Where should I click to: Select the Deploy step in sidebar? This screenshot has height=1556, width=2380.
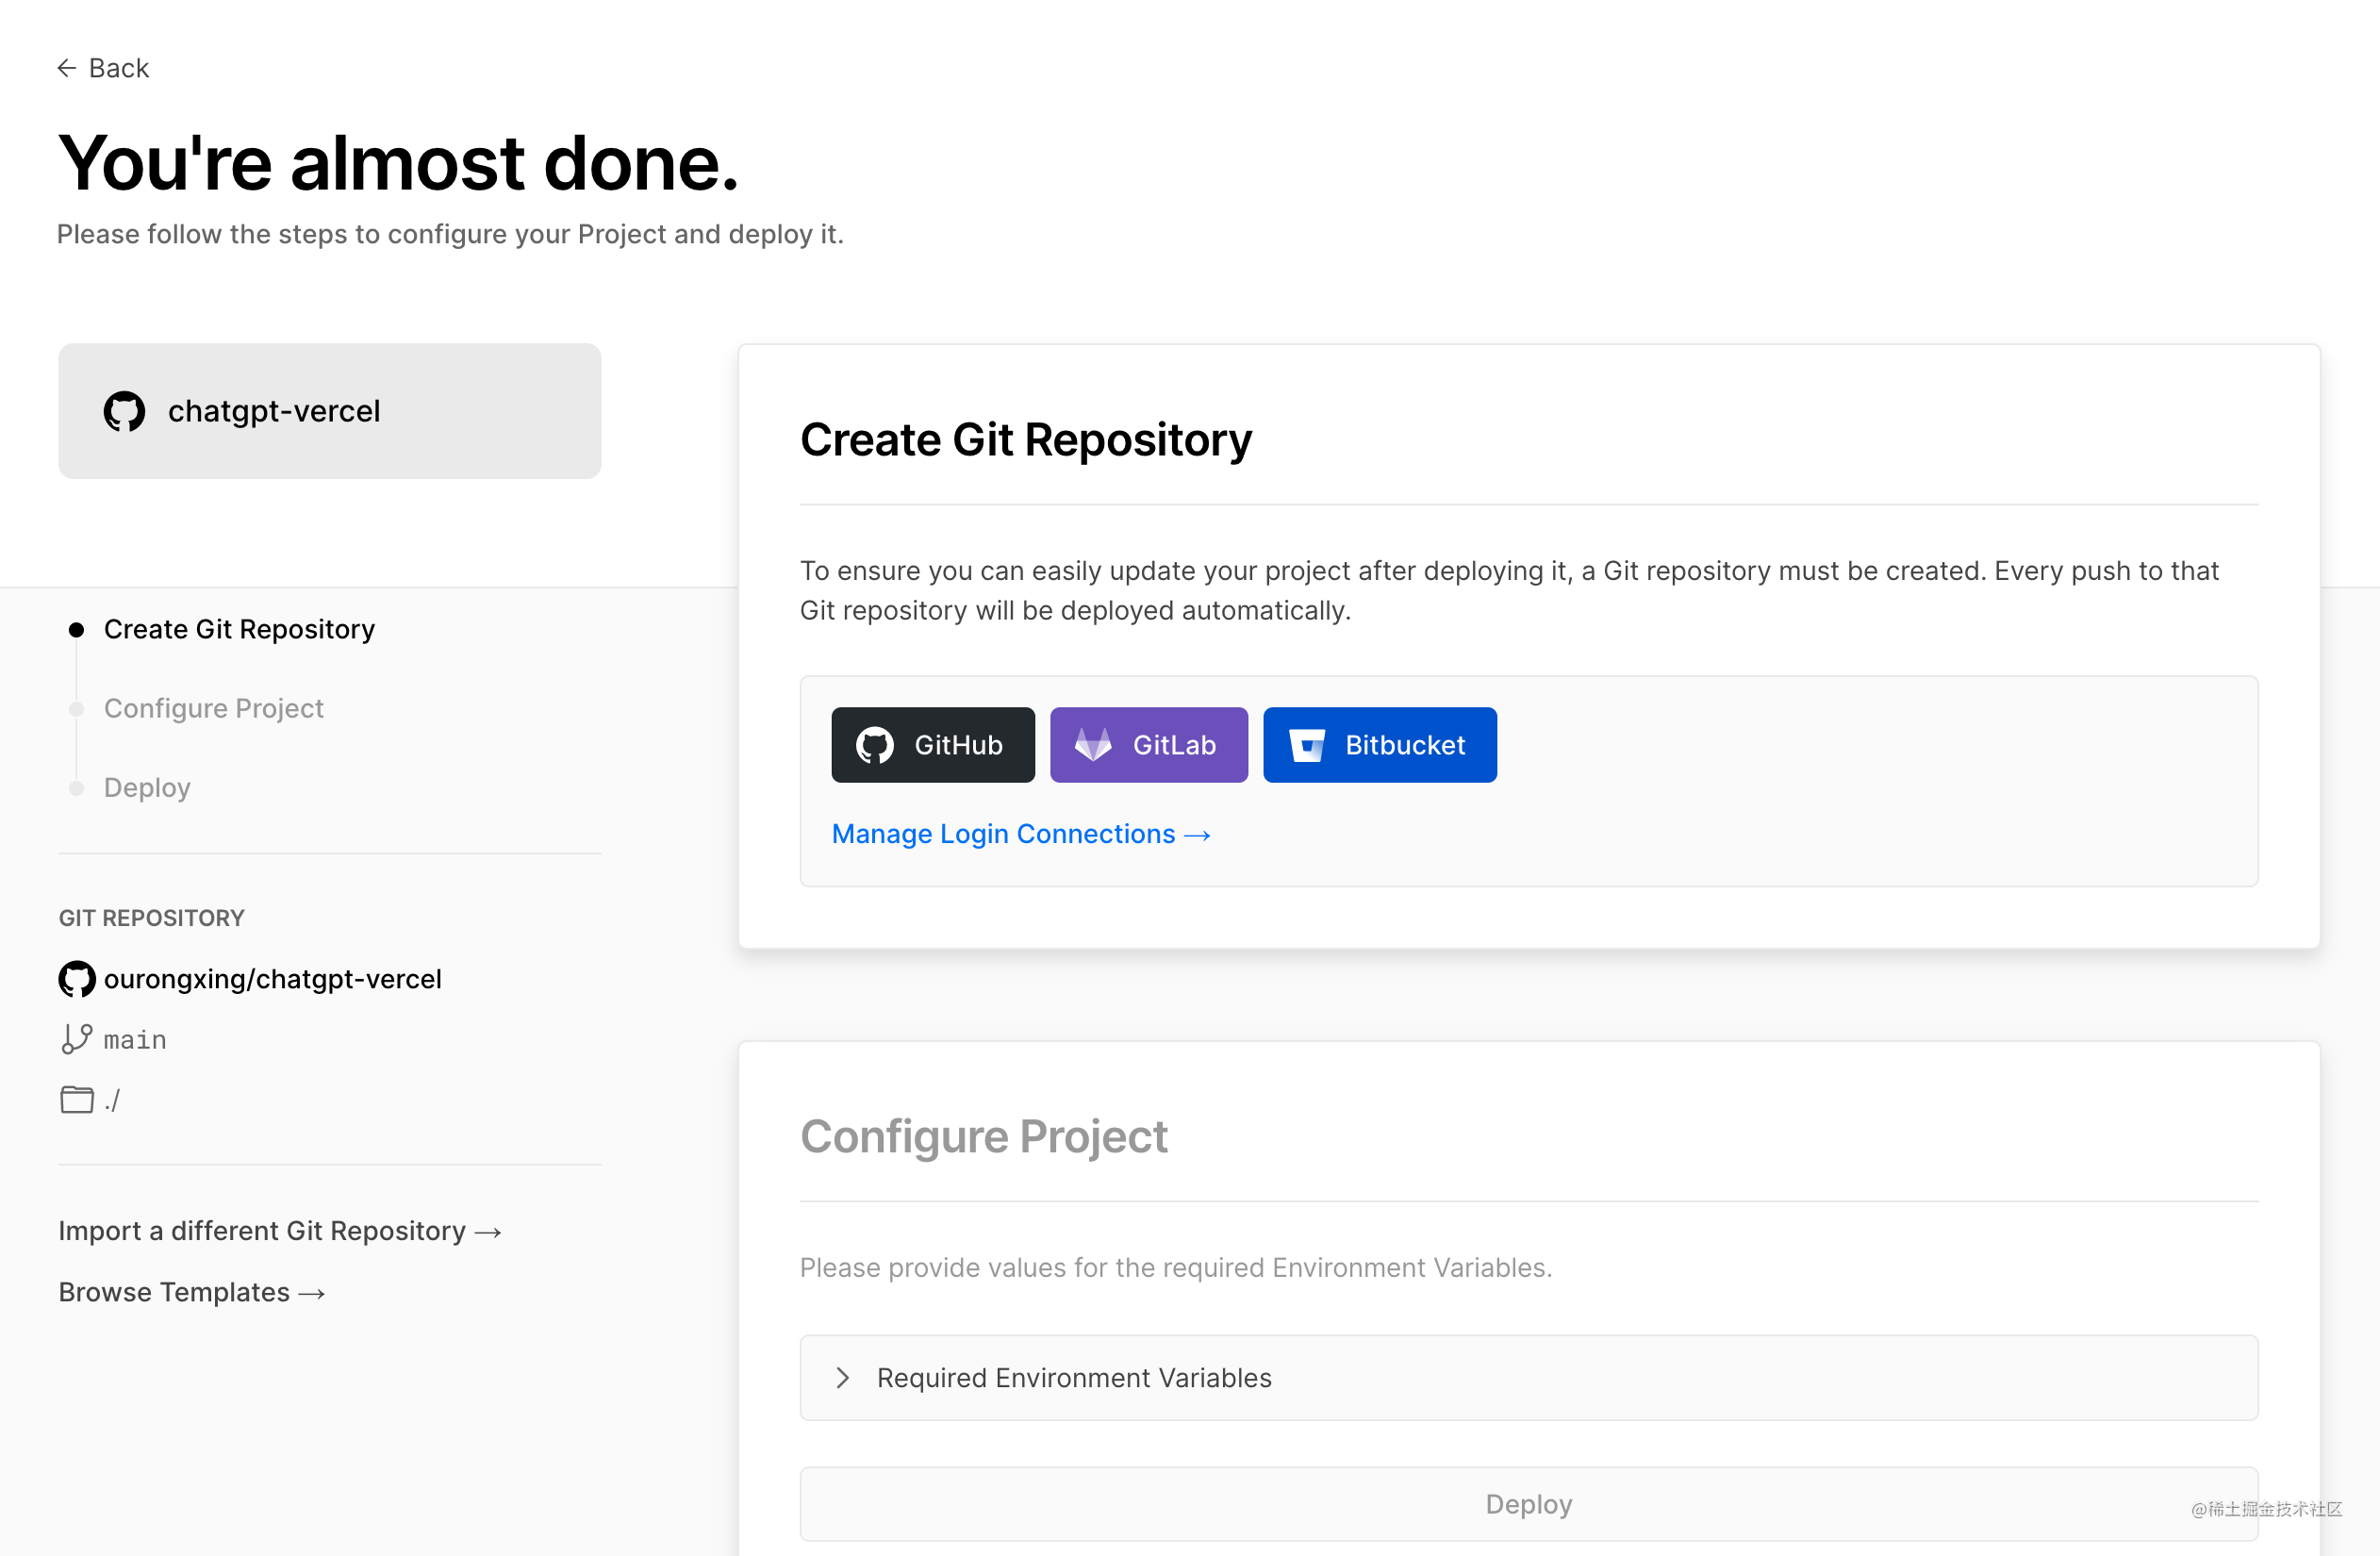pos(147,788)
